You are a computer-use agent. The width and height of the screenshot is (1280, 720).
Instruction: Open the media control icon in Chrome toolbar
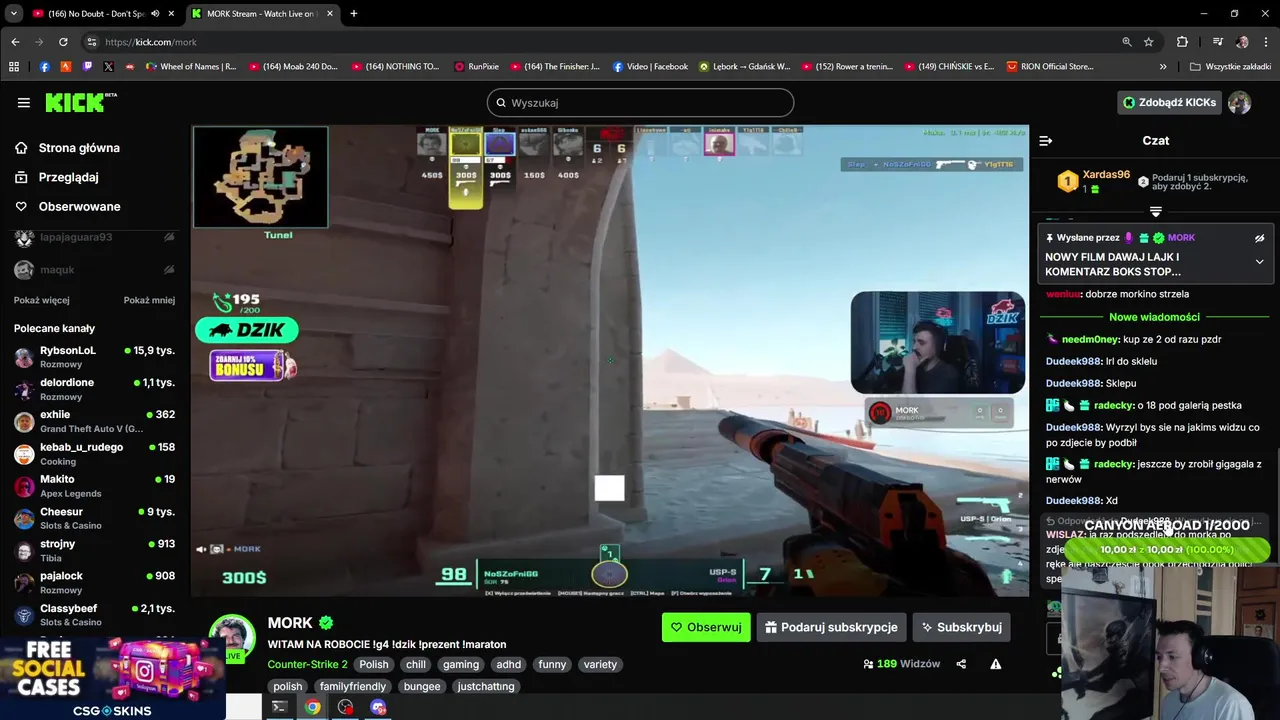pyautogui.click(x=1217, y=42)
